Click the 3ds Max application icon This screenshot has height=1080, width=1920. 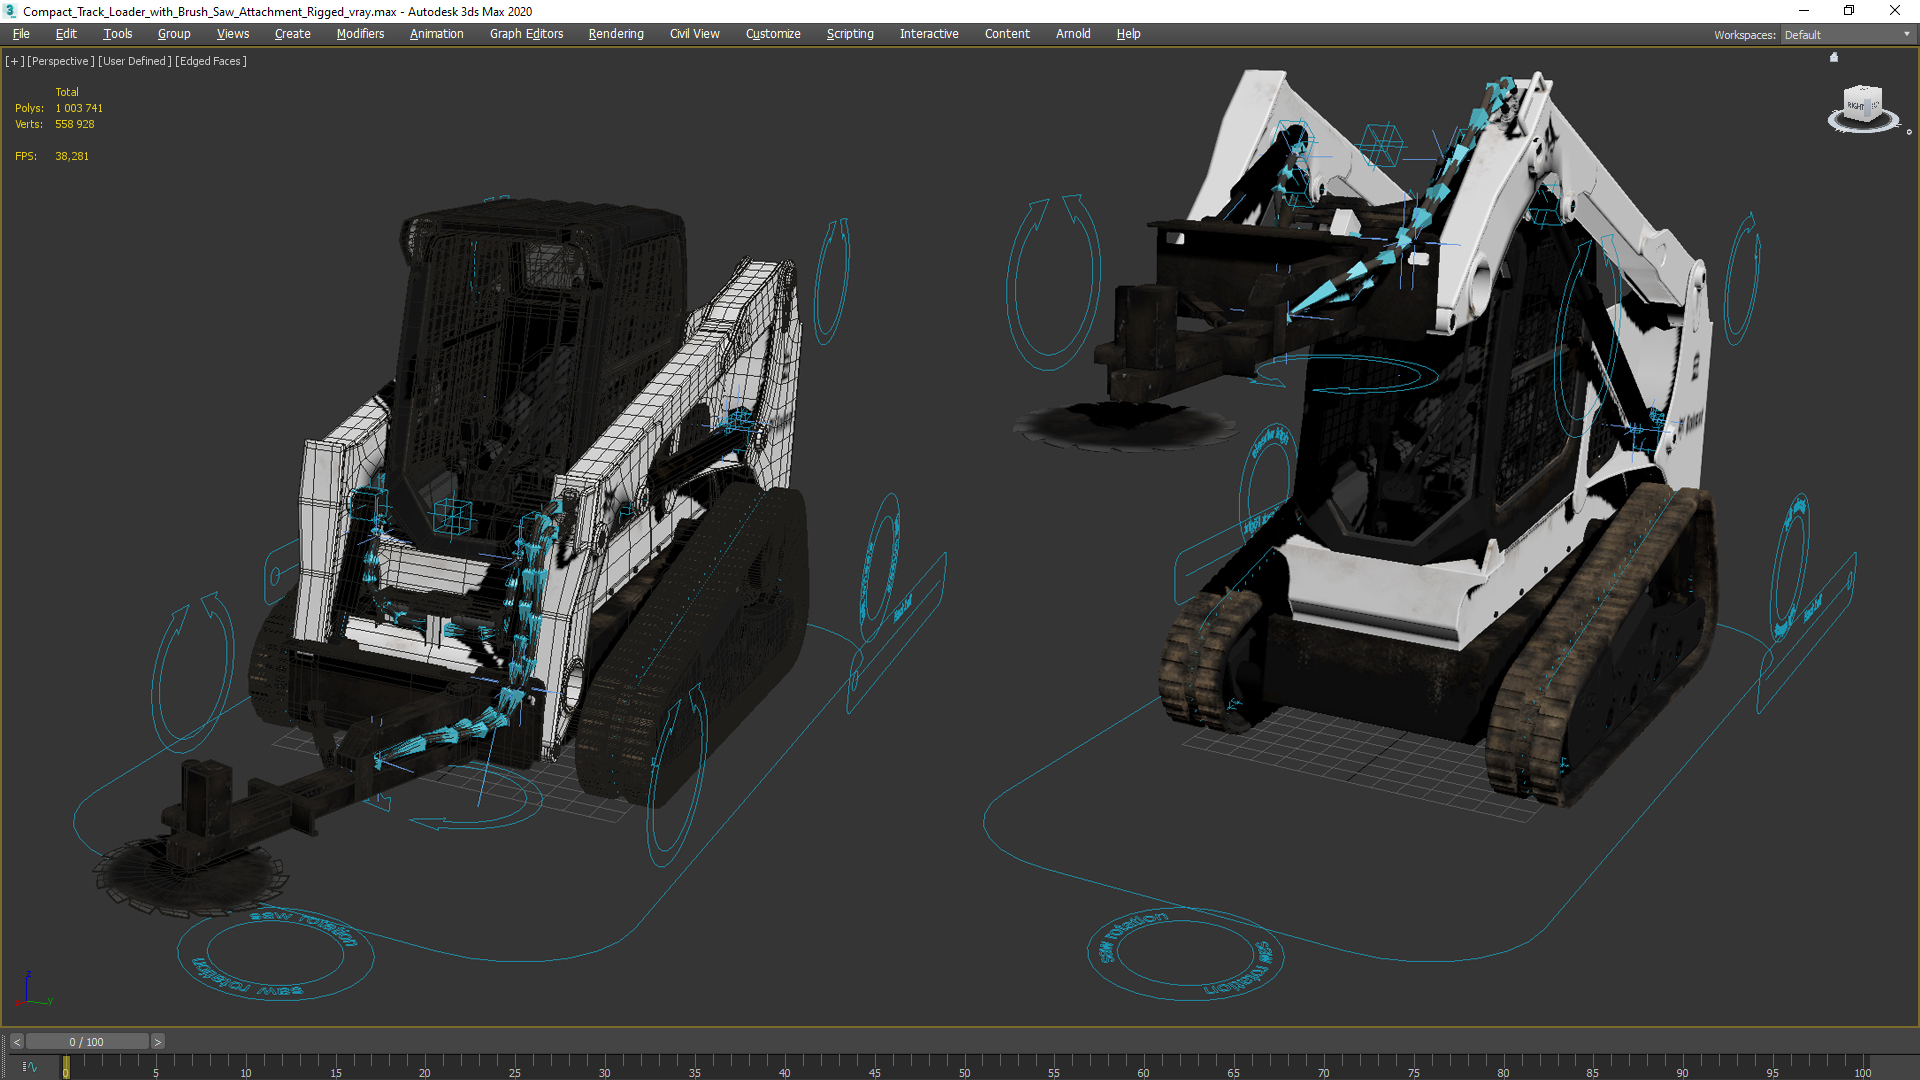pyautogui.click(x=10, y=11)
